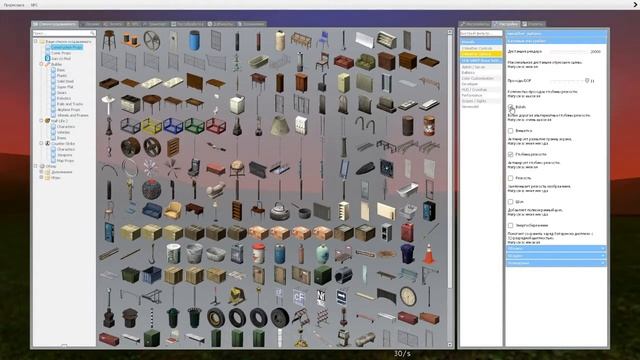The image size is (640, 360).
Task: Spawn the teal propane tank prop
Action: point(322,253)
